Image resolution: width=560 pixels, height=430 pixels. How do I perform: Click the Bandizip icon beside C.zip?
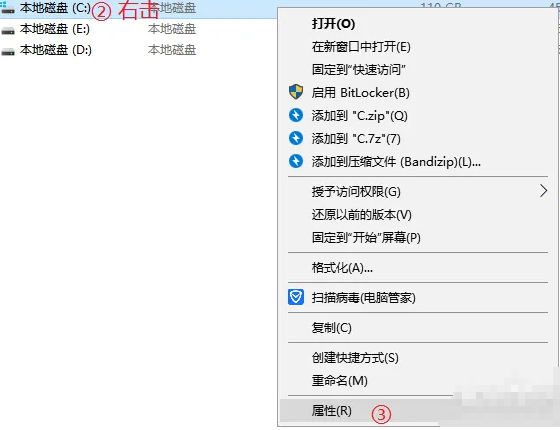point(296,115)
